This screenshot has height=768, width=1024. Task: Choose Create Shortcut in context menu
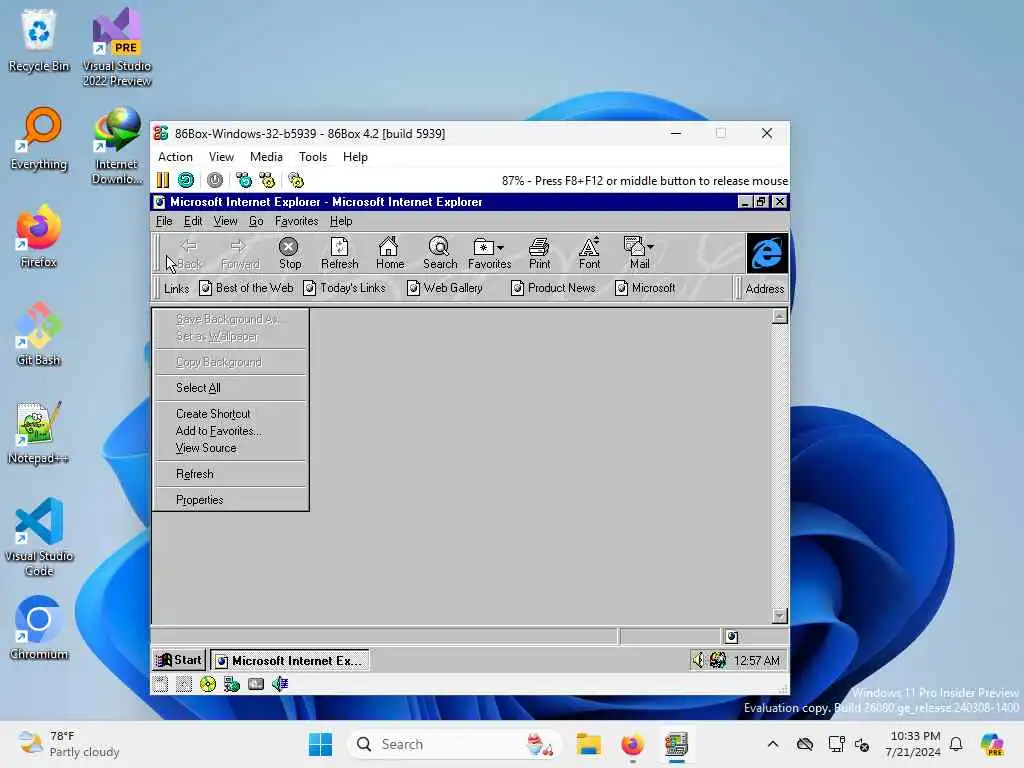[x=231, y=414]
